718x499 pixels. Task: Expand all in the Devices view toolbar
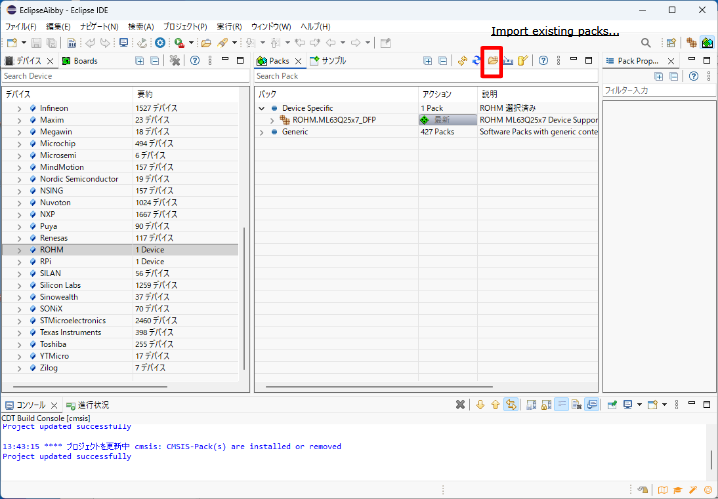pyautogui.click(x=140, y=60)
